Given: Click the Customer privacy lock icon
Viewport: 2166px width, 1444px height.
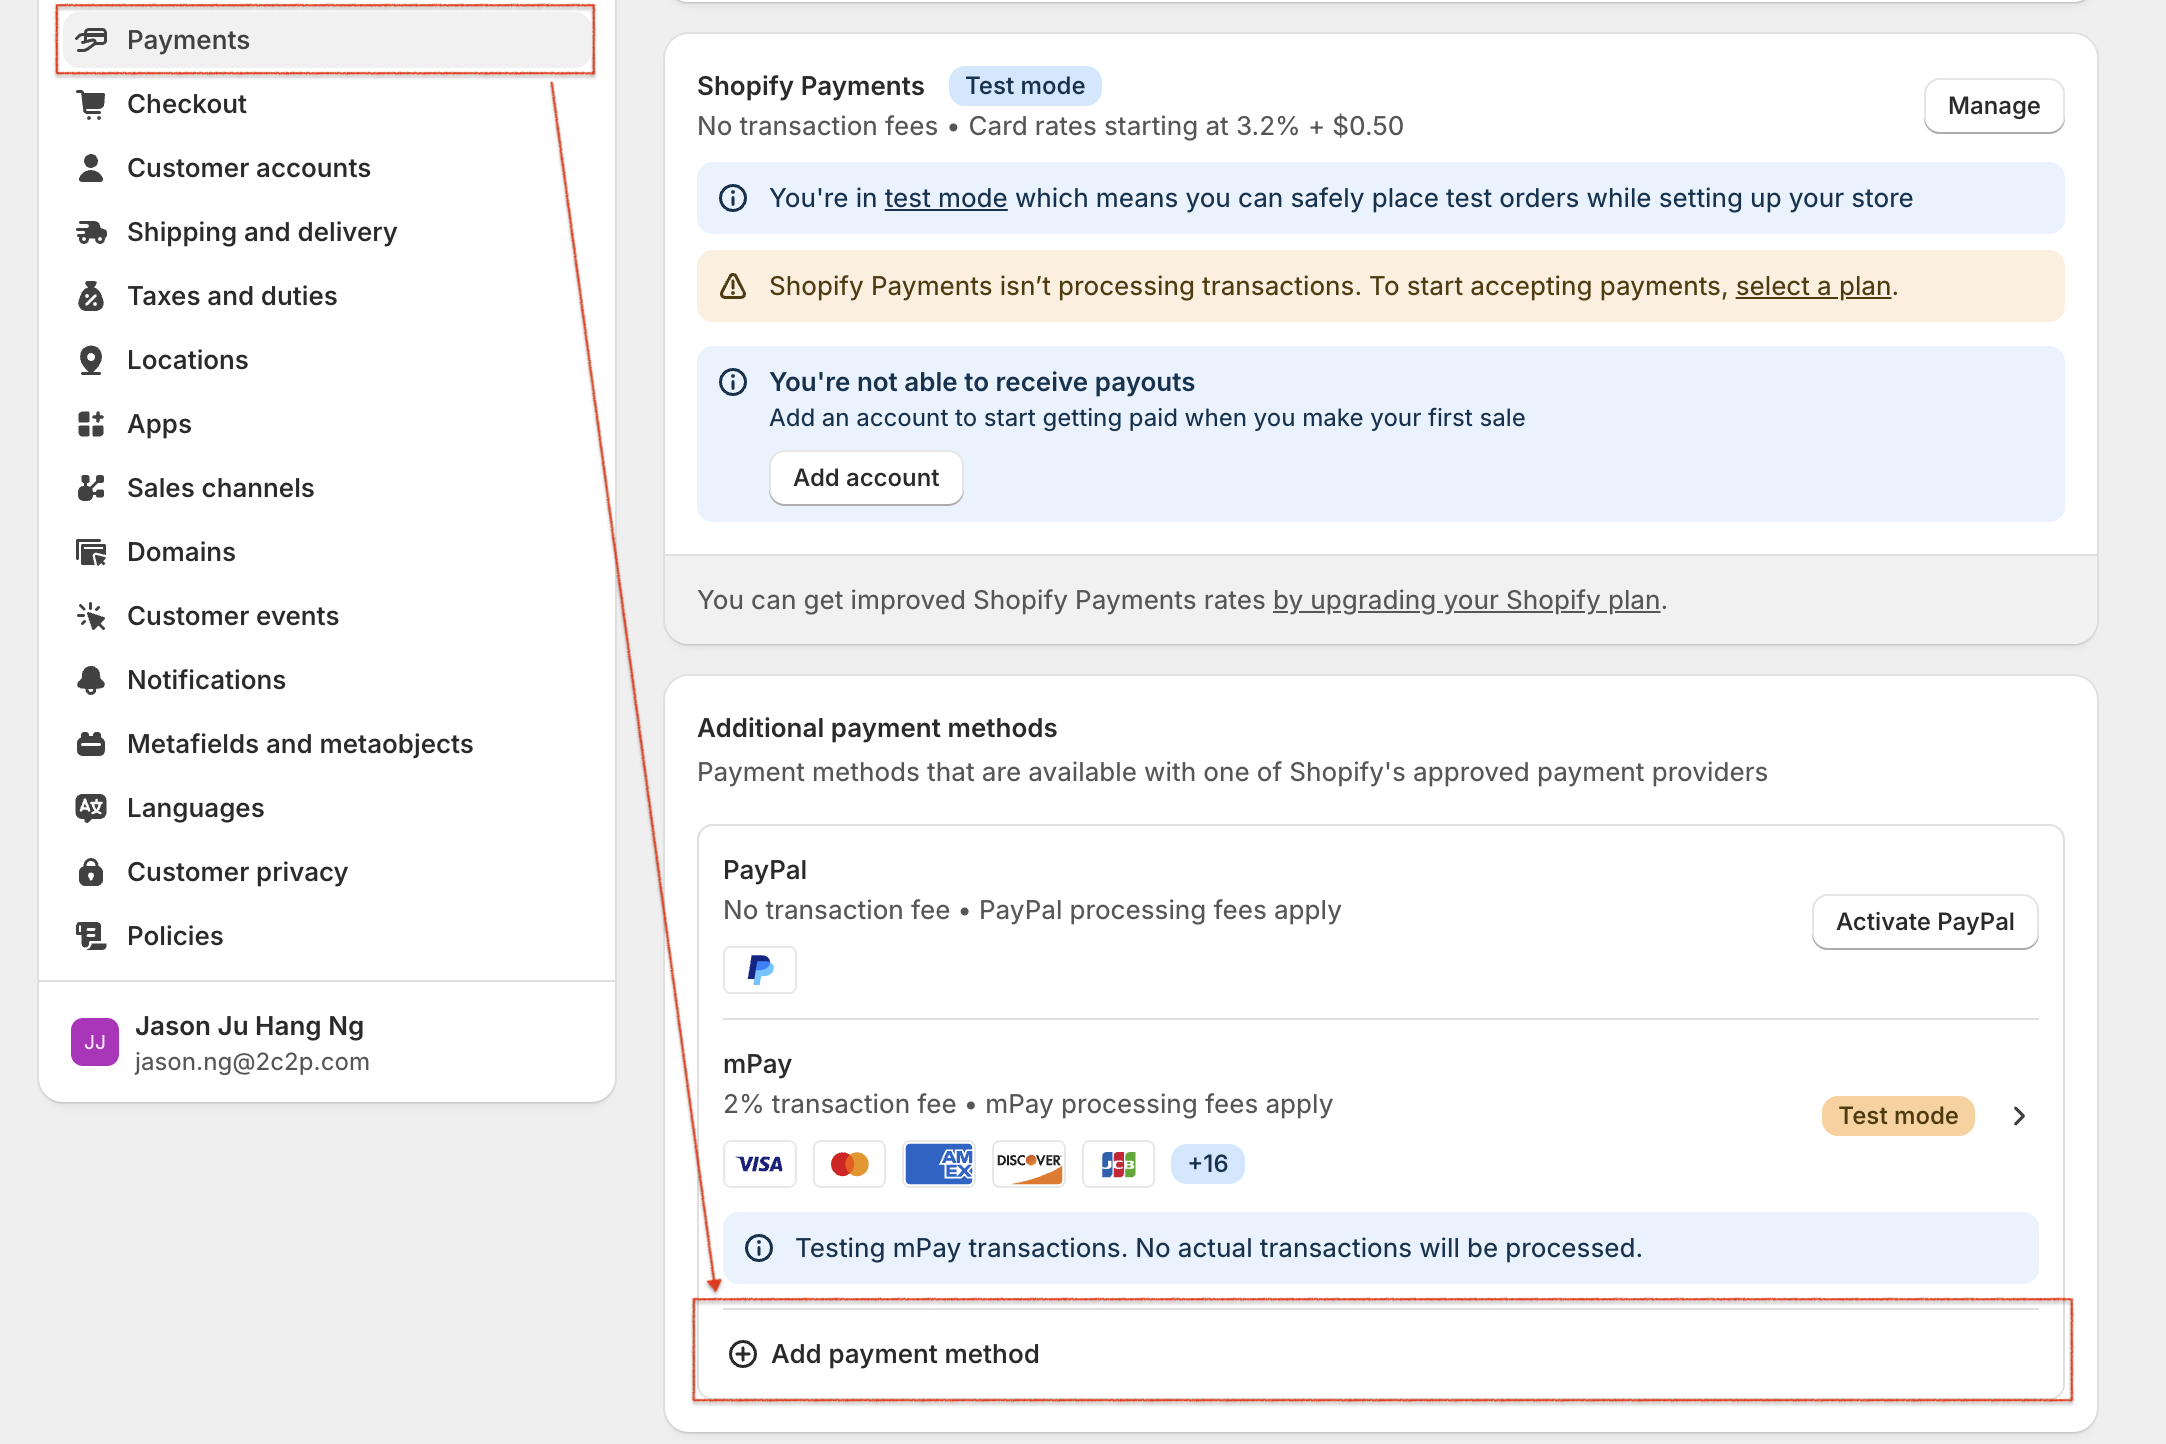Looking at the screenshot, I should pyautogui.click(x=91, y=872).
